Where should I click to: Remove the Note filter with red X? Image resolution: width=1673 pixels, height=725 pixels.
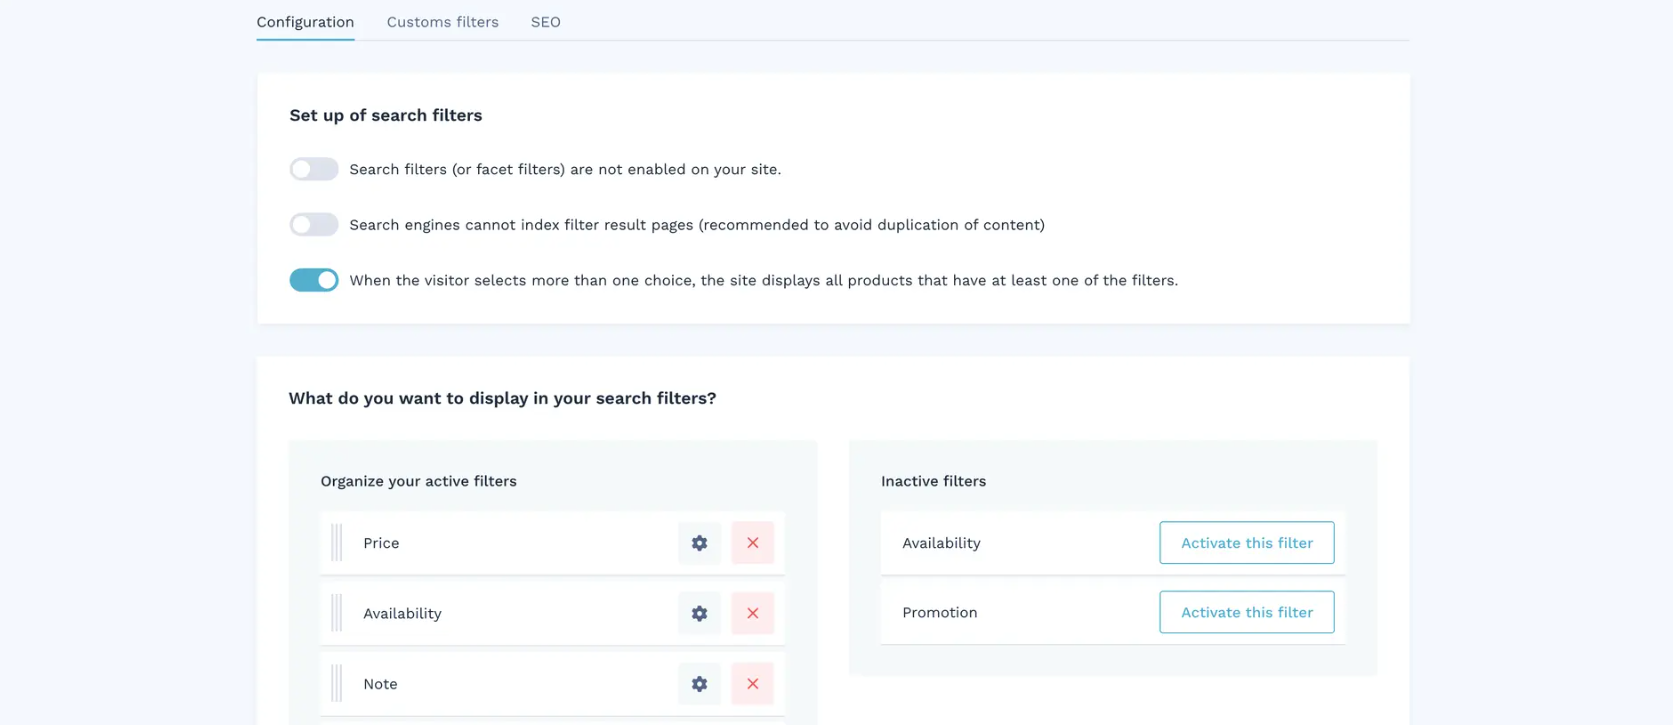752,684
